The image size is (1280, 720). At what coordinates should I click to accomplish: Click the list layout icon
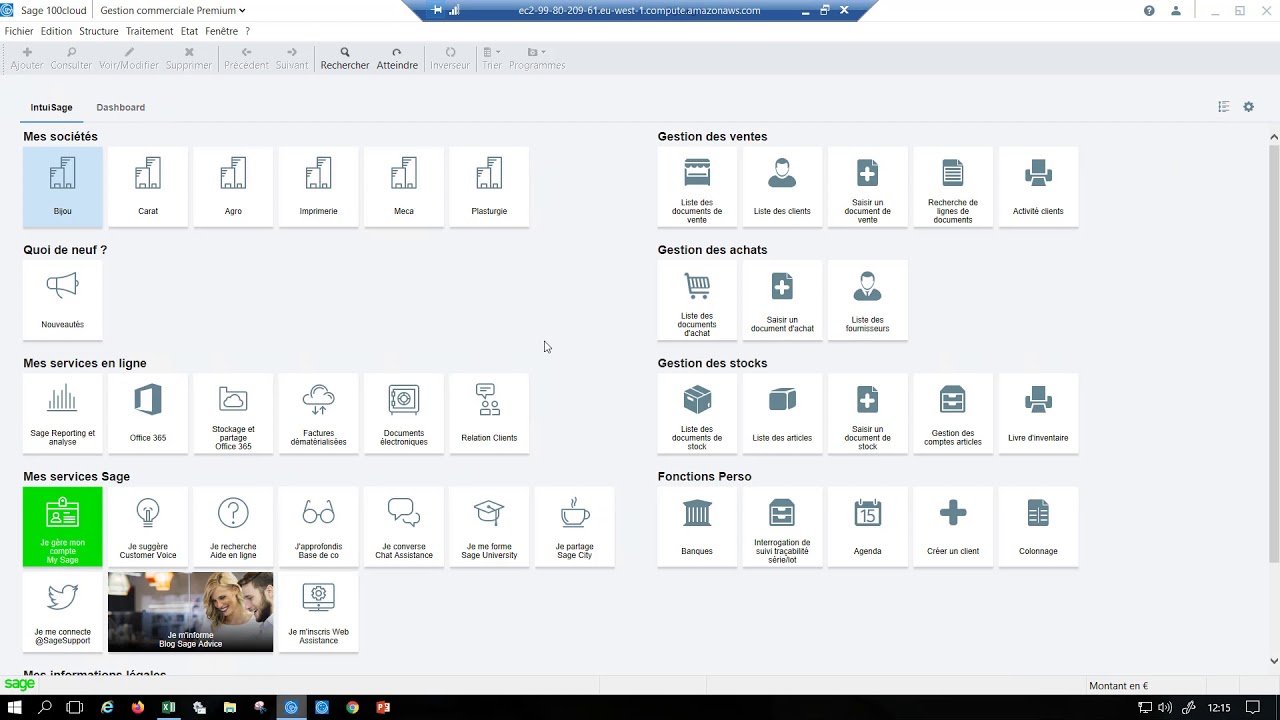pos(1223,107)
